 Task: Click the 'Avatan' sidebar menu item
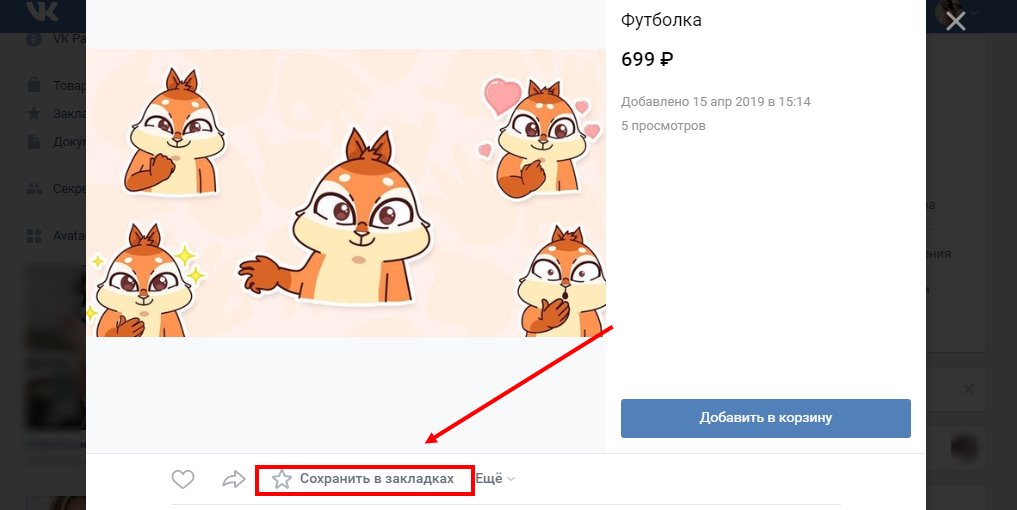coord(68,236)
